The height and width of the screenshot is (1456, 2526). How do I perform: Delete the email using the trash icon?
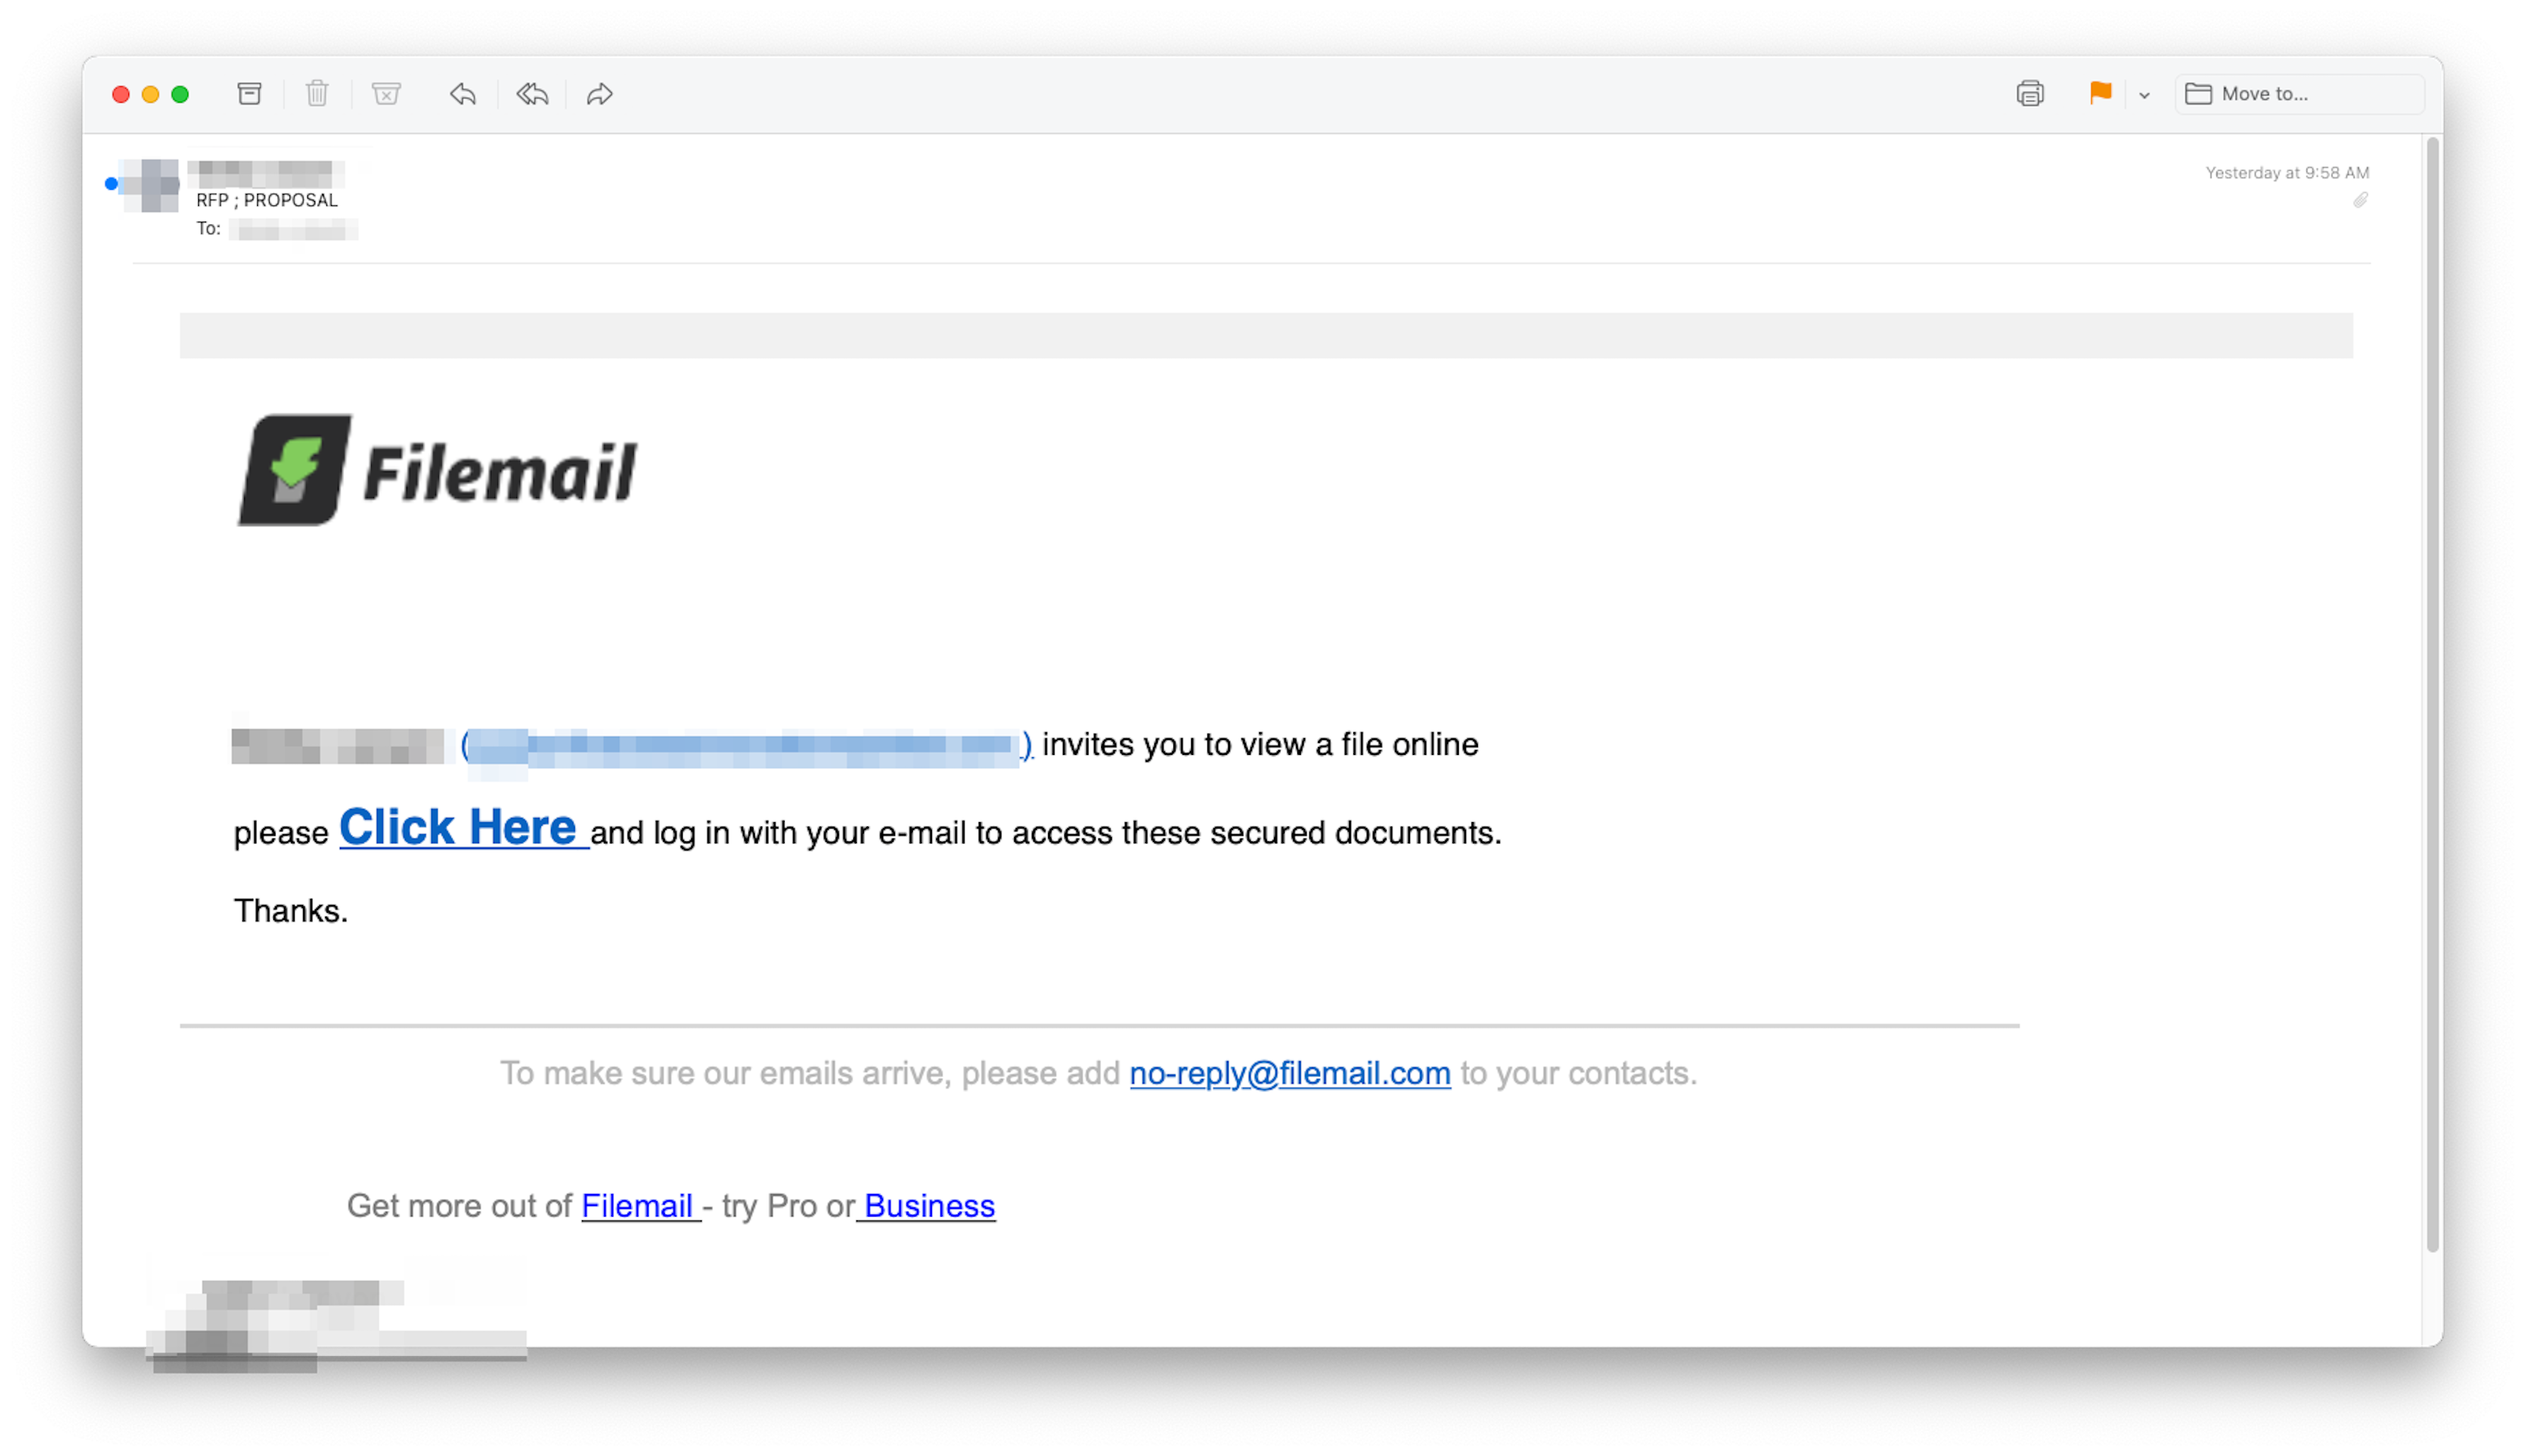click(317, 94)
